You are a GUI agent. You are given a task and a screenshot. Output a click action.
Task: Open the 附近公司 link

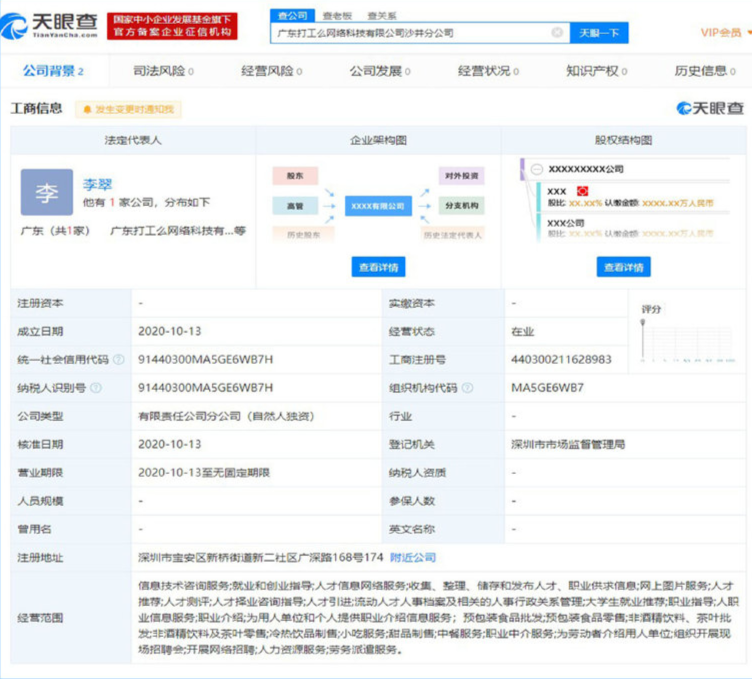coord(413,558)
